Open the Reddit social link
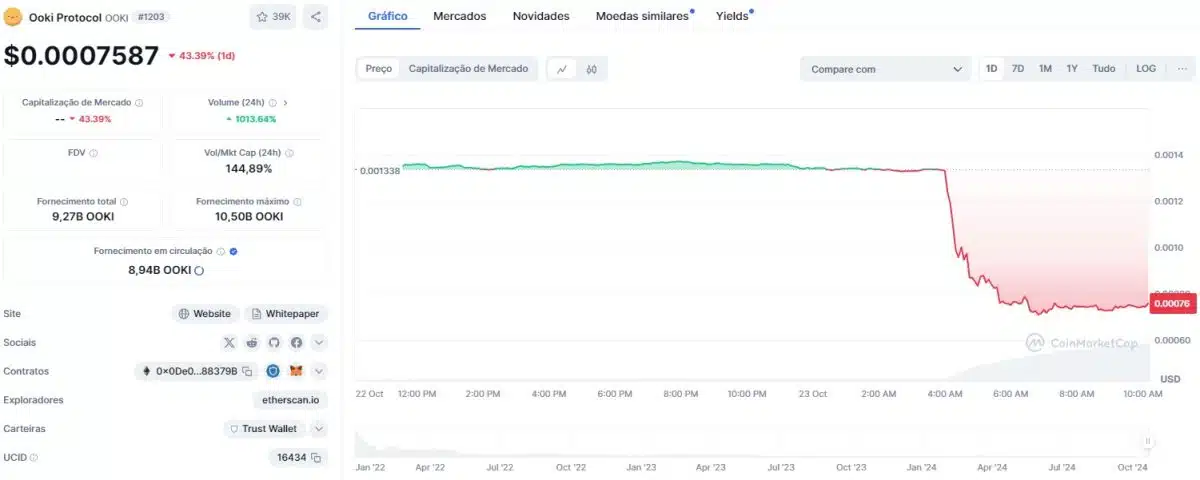The width and height of the screenshot is (1200, 480). (x=252, y=342)
